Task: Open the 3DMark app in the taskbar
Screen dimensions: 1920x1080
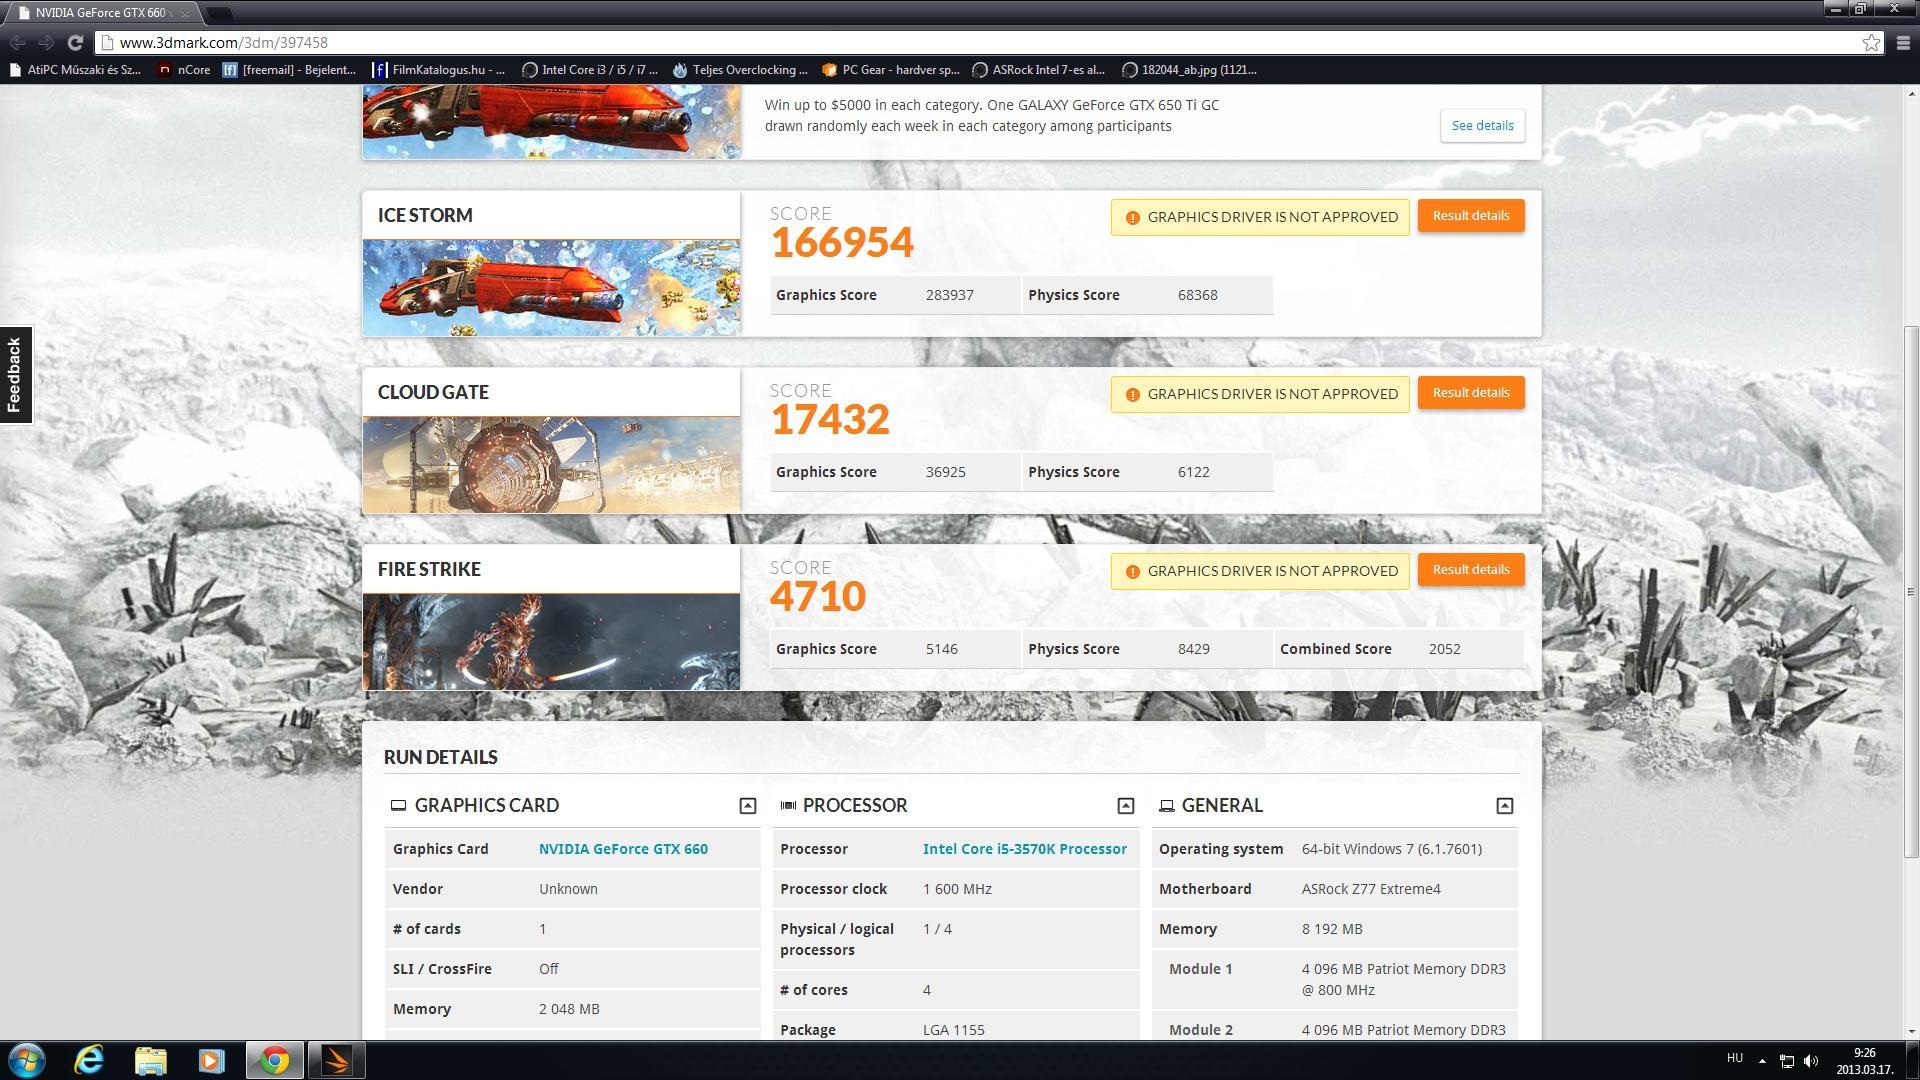Action: [x=336, y=1061]
